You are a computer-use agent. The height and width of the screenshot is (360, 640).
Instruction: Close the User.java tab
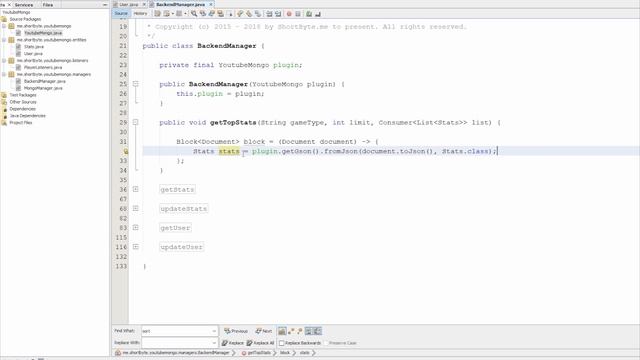[144, 4]
